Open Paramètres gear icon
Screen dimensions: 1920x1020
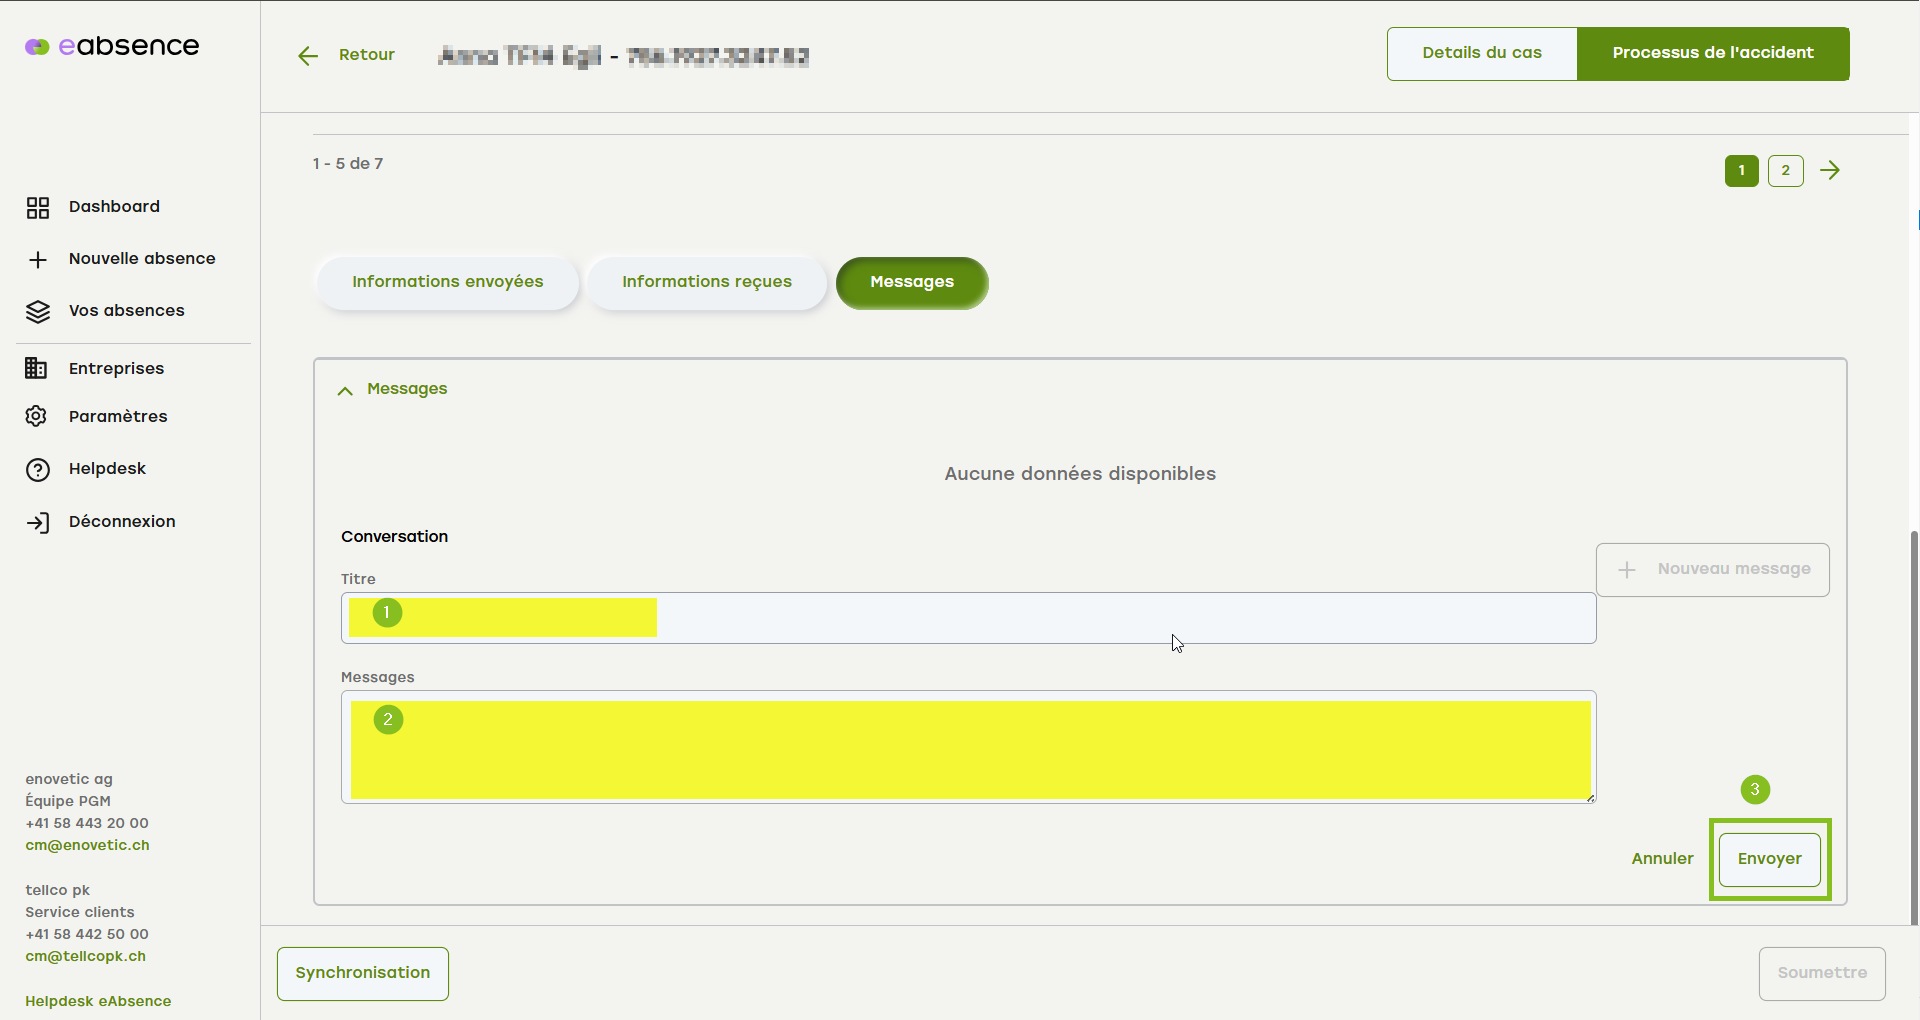pyautogui.click(x=37, y=417)
